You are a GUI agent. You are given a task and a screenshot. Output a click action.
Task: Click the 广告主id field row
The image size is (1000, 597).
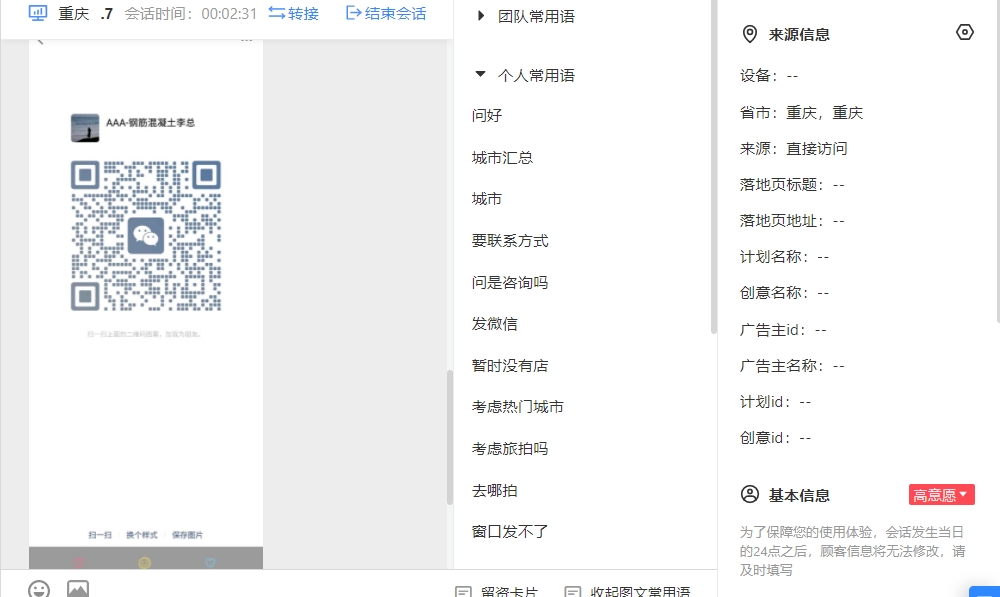tap(783, 330)
